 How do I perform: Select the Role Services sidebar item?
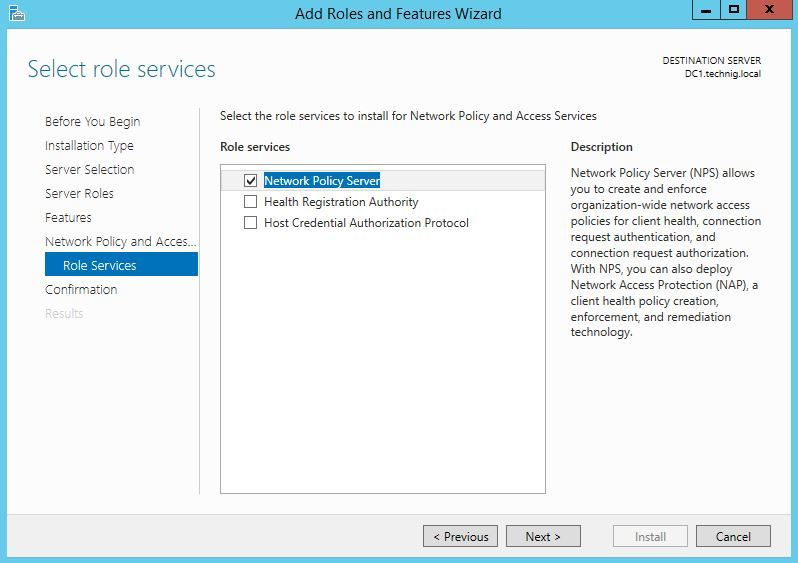coord(99,266)
